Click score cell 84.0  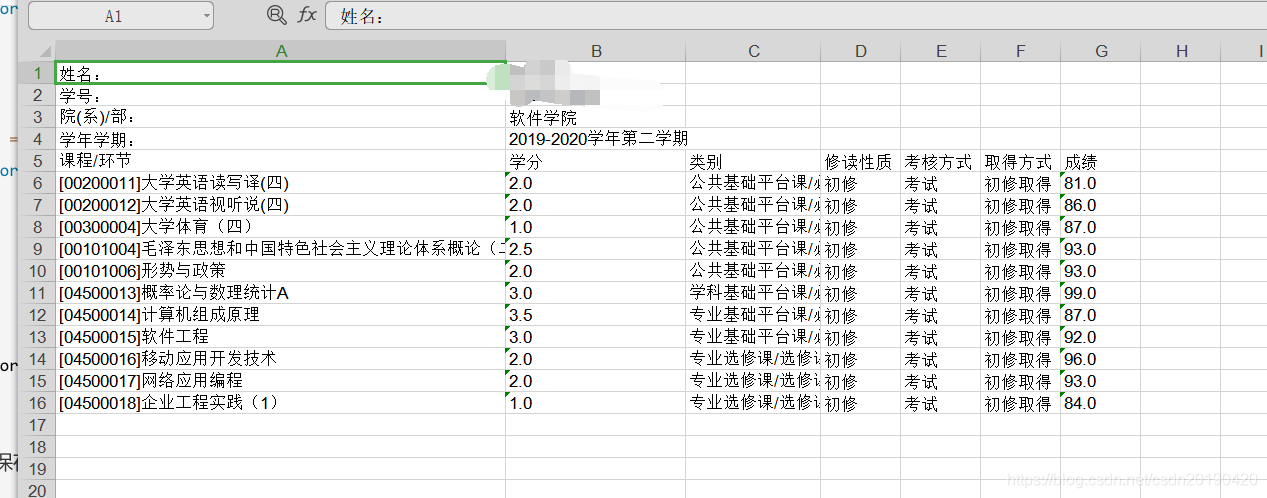pos(1101,403)
